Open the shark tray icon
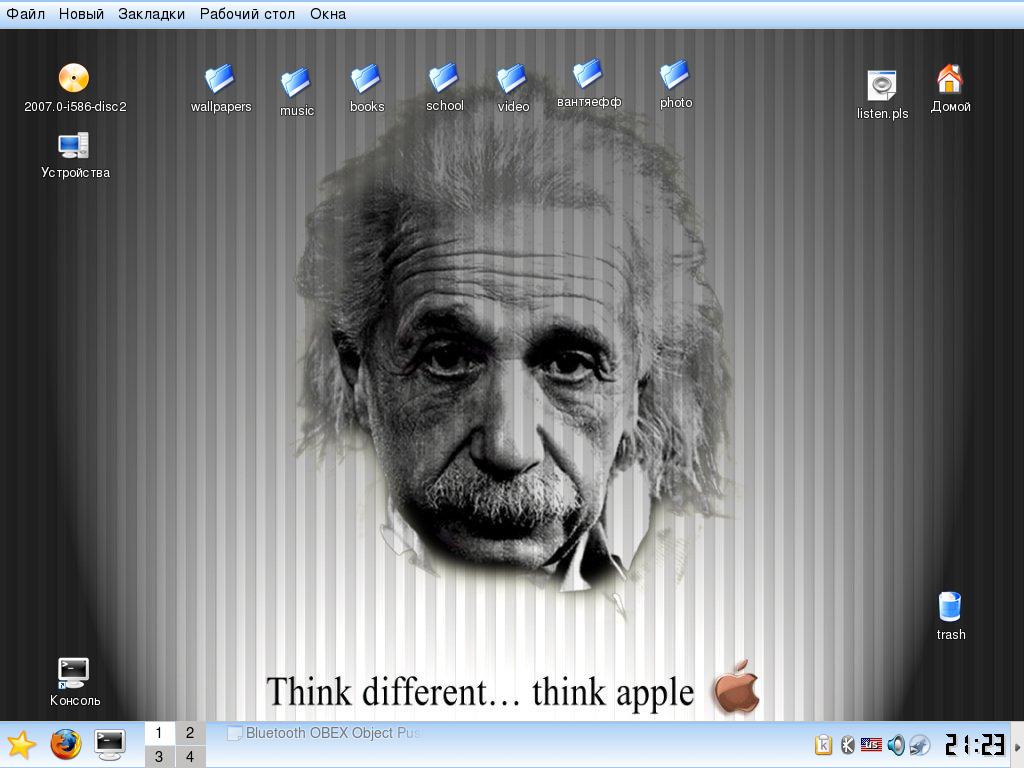This screenshot has width=1024, height=768. click(x=920, y=744)
